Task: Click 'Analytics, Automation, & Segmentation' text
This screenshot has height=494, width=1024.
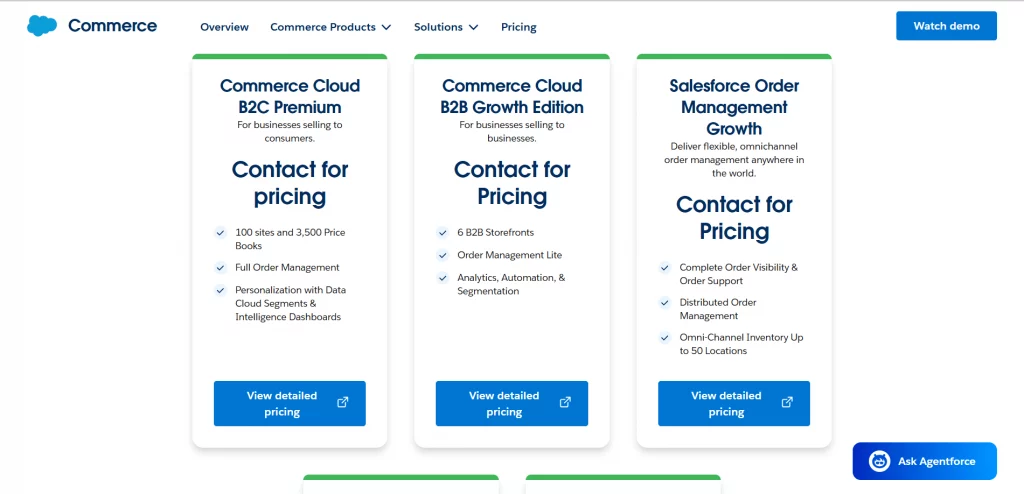Action: pos(511,284)
